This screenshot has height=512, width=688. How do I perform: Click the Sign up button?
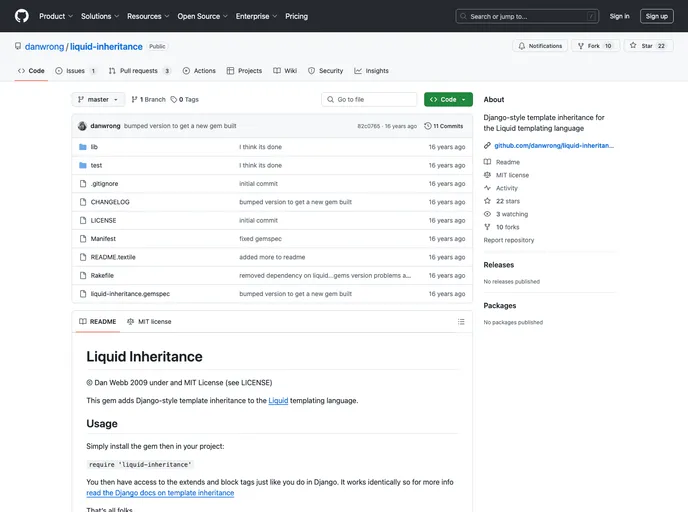pyautogui.click(x=656, y=16)
